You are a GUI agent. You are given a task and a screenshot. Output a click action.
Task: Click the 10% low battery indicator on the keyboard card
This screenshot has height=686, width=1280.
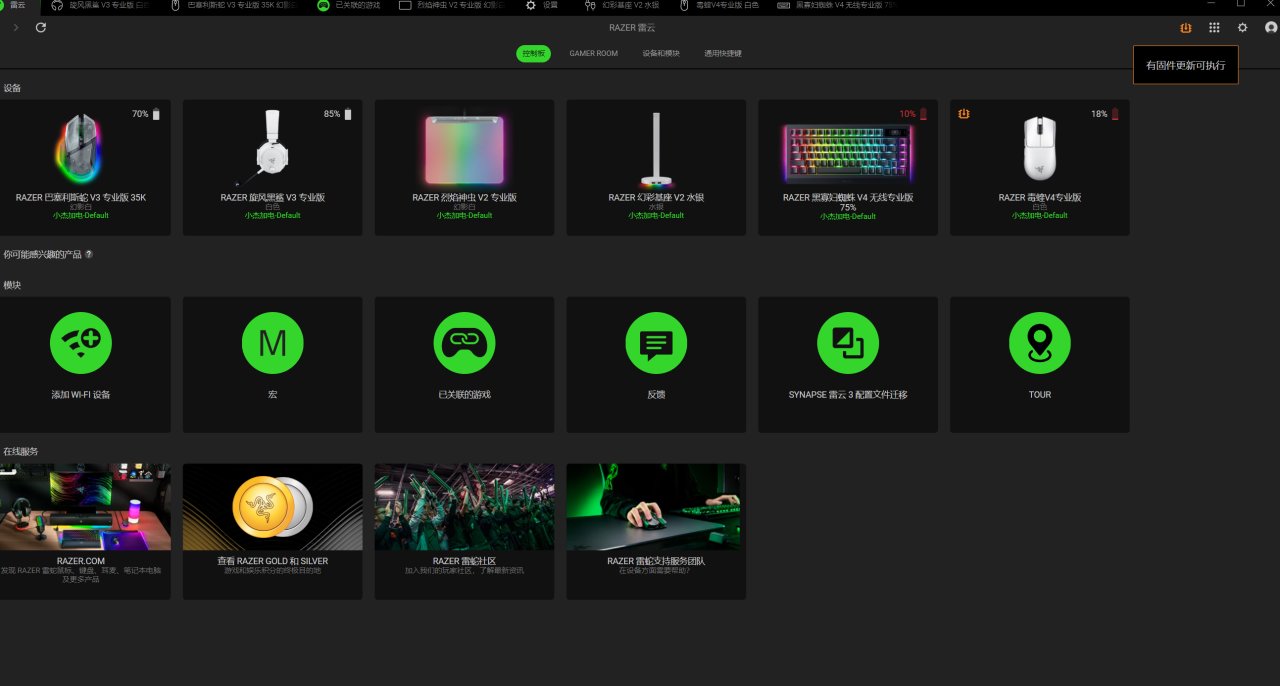(x=913, y=114)
